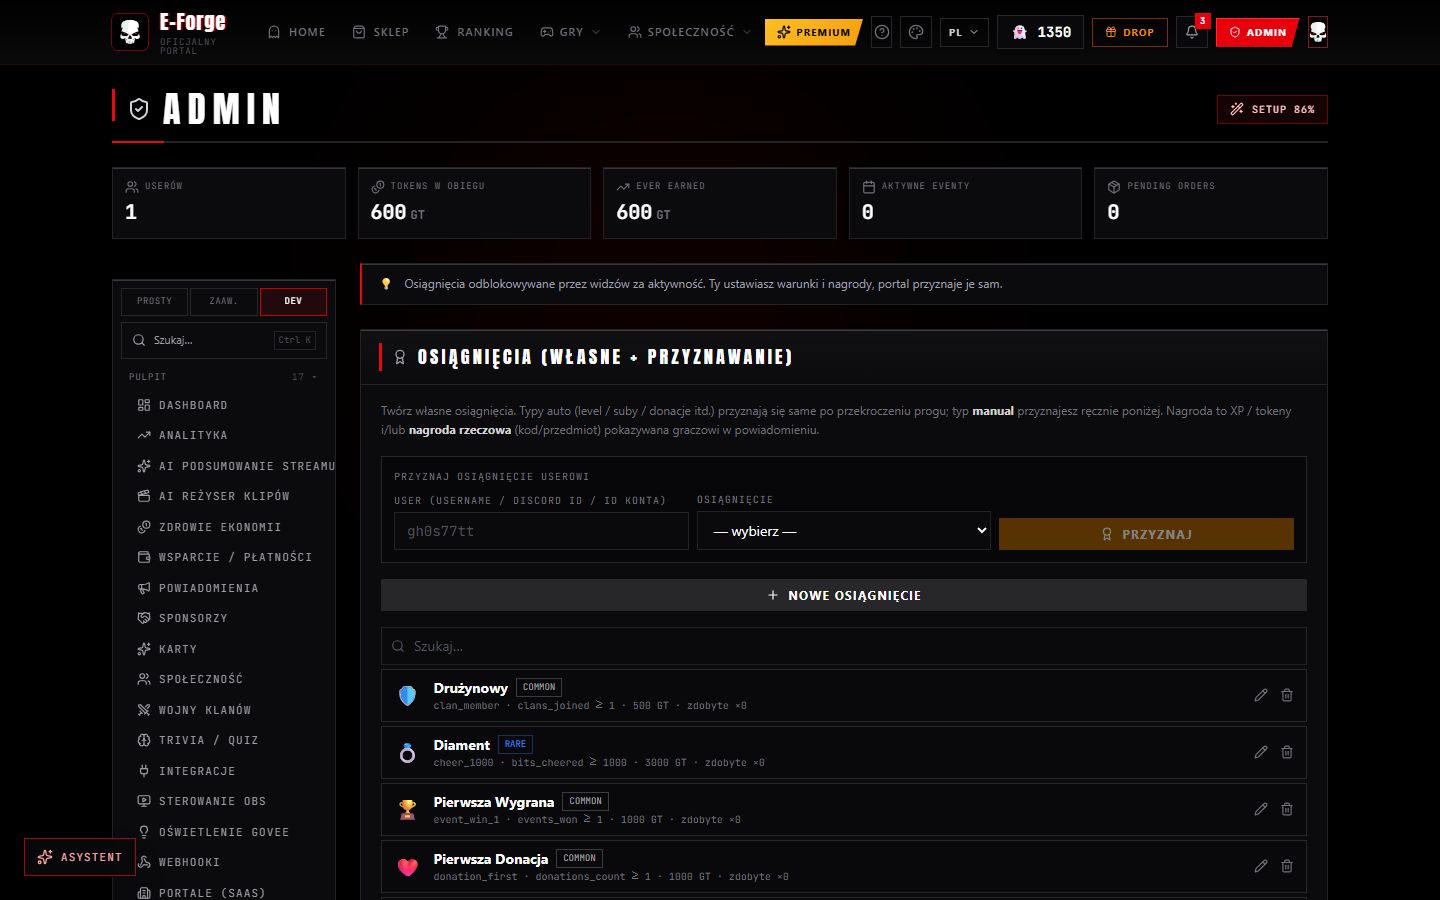This screenshot has width=1440, height=900.
Task: Edit the Drużynowy achievement
Action: point(1261,695)
